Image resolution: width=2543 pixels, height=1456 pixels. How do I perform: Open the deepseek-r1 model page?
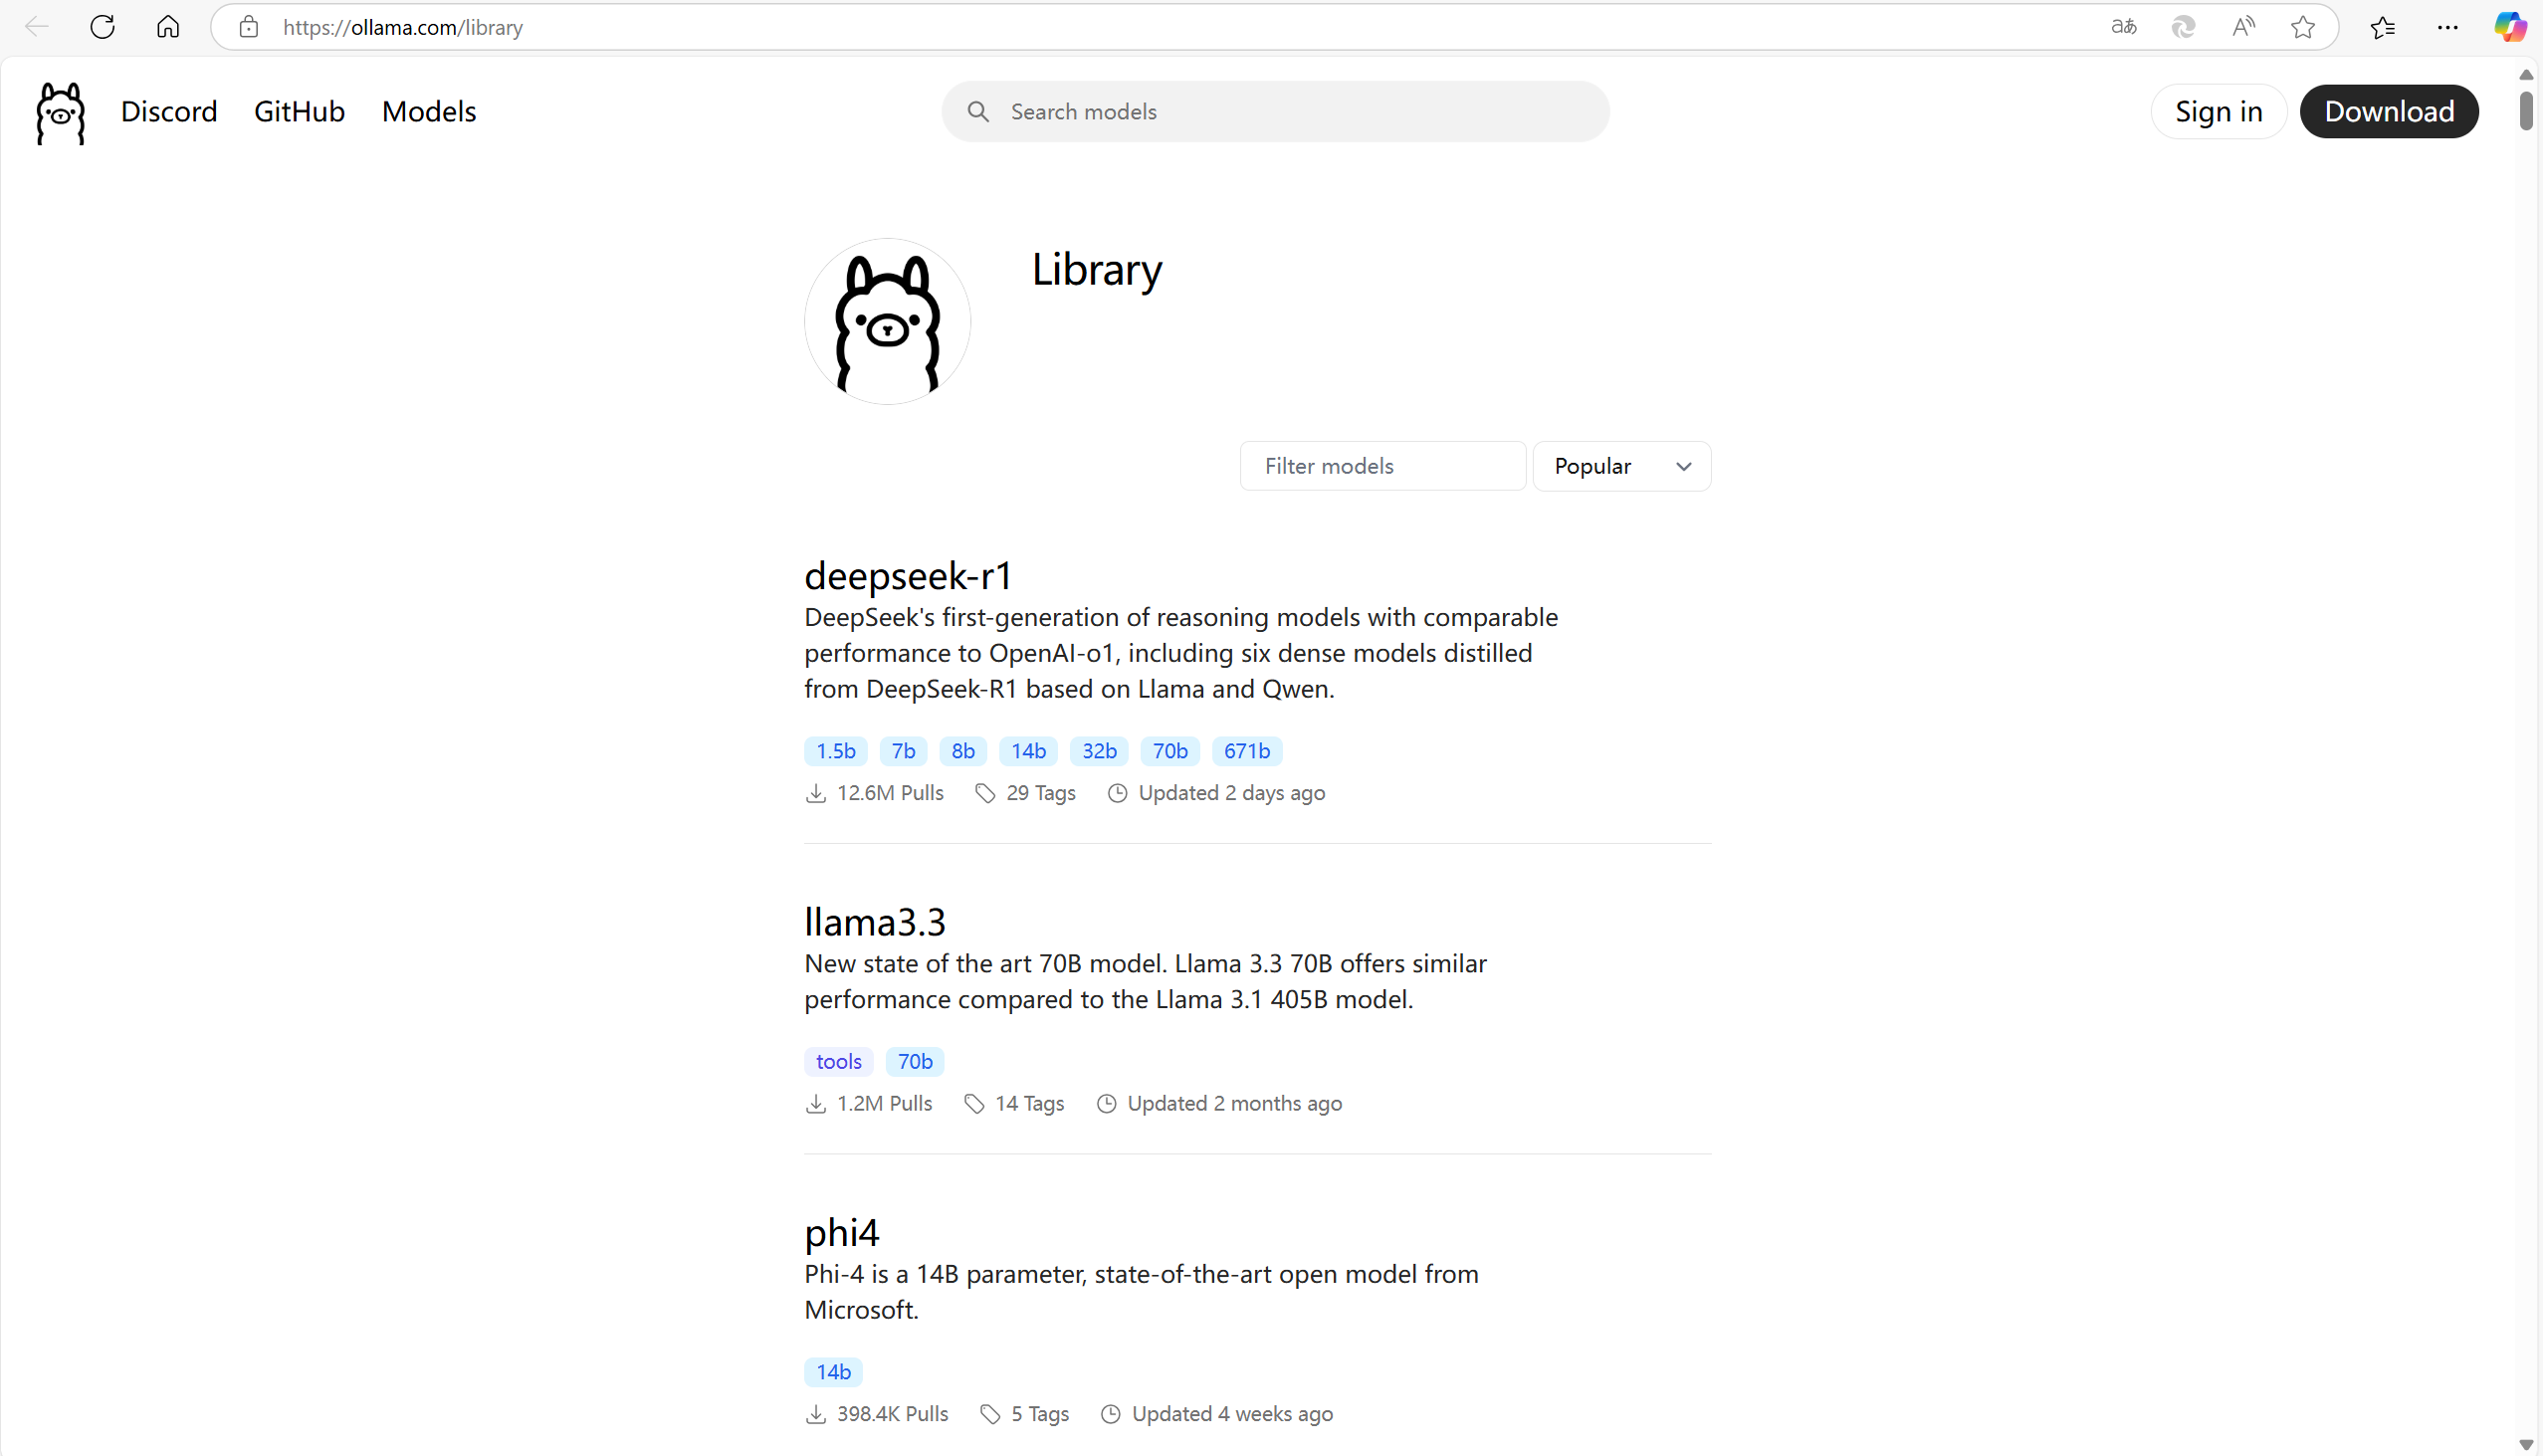[908, 576]
